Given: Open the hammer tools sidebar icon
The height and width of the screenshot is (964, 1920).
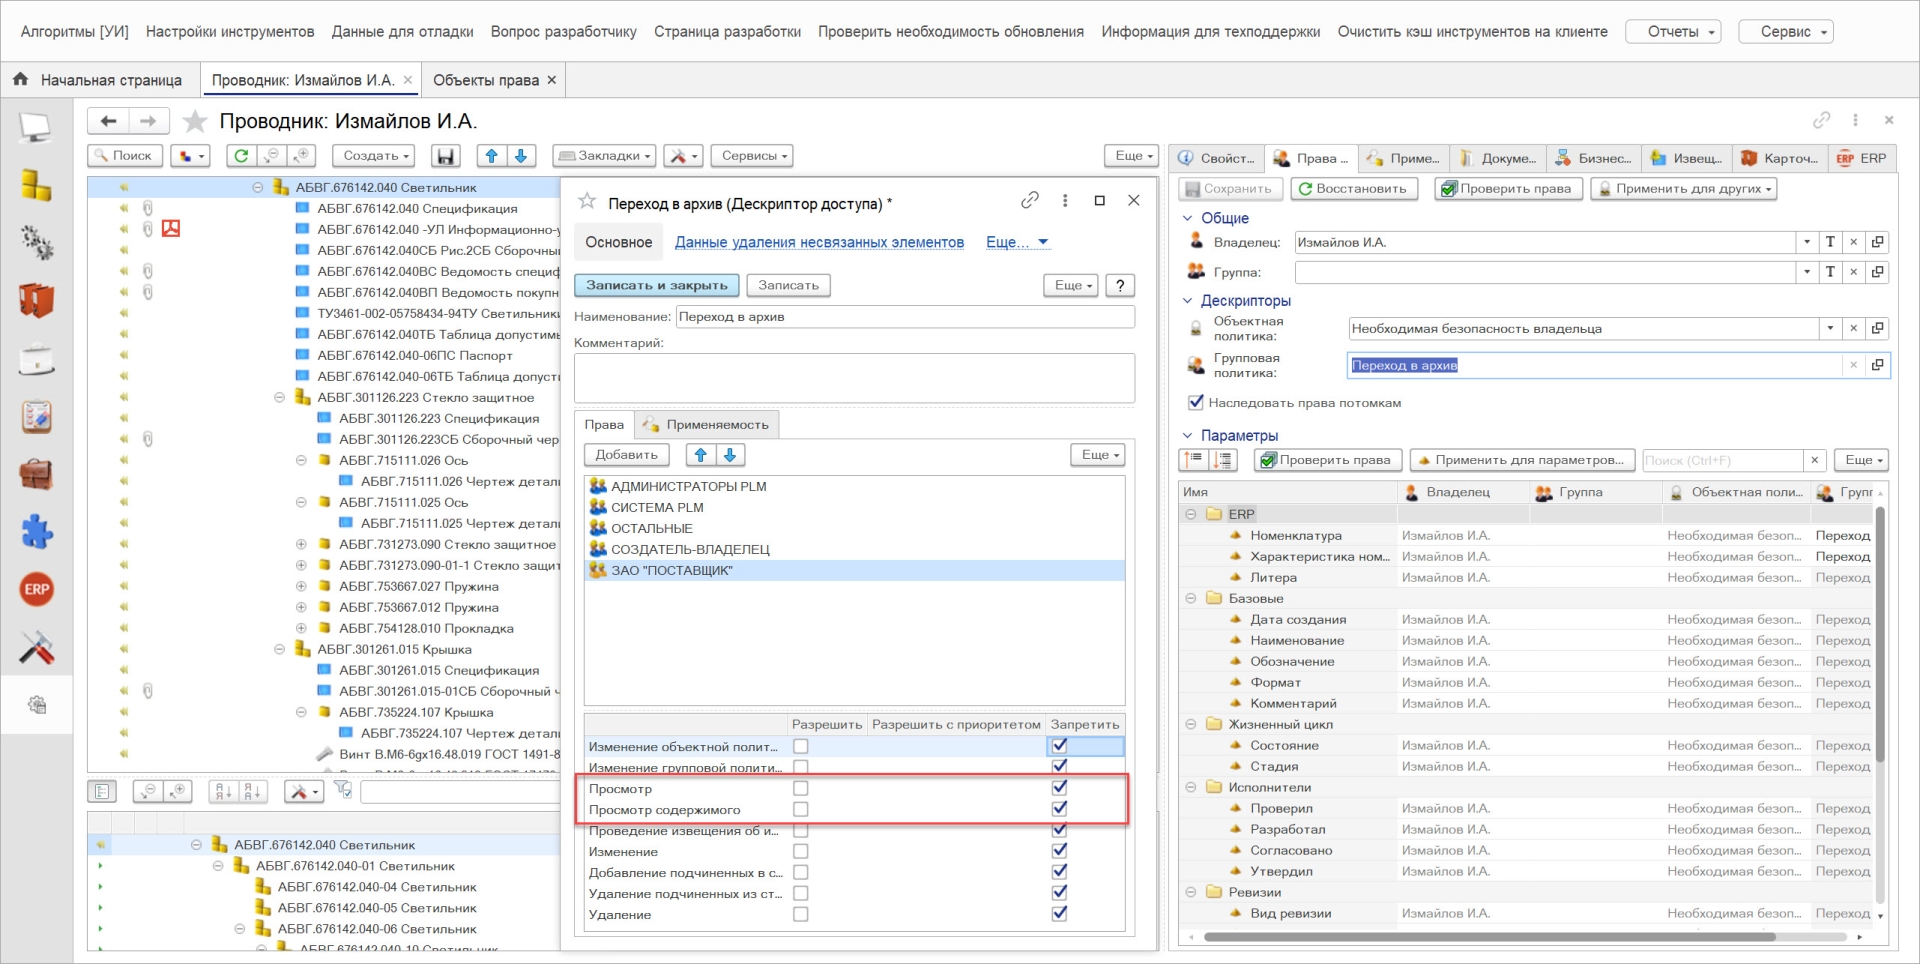Looking at the screenshot, I should [x=37, y=647].
